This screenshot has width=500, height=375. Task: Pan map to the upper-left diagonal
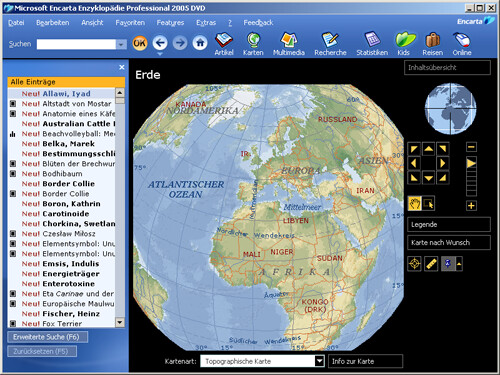pyautogui.click(x=414, y=149)
